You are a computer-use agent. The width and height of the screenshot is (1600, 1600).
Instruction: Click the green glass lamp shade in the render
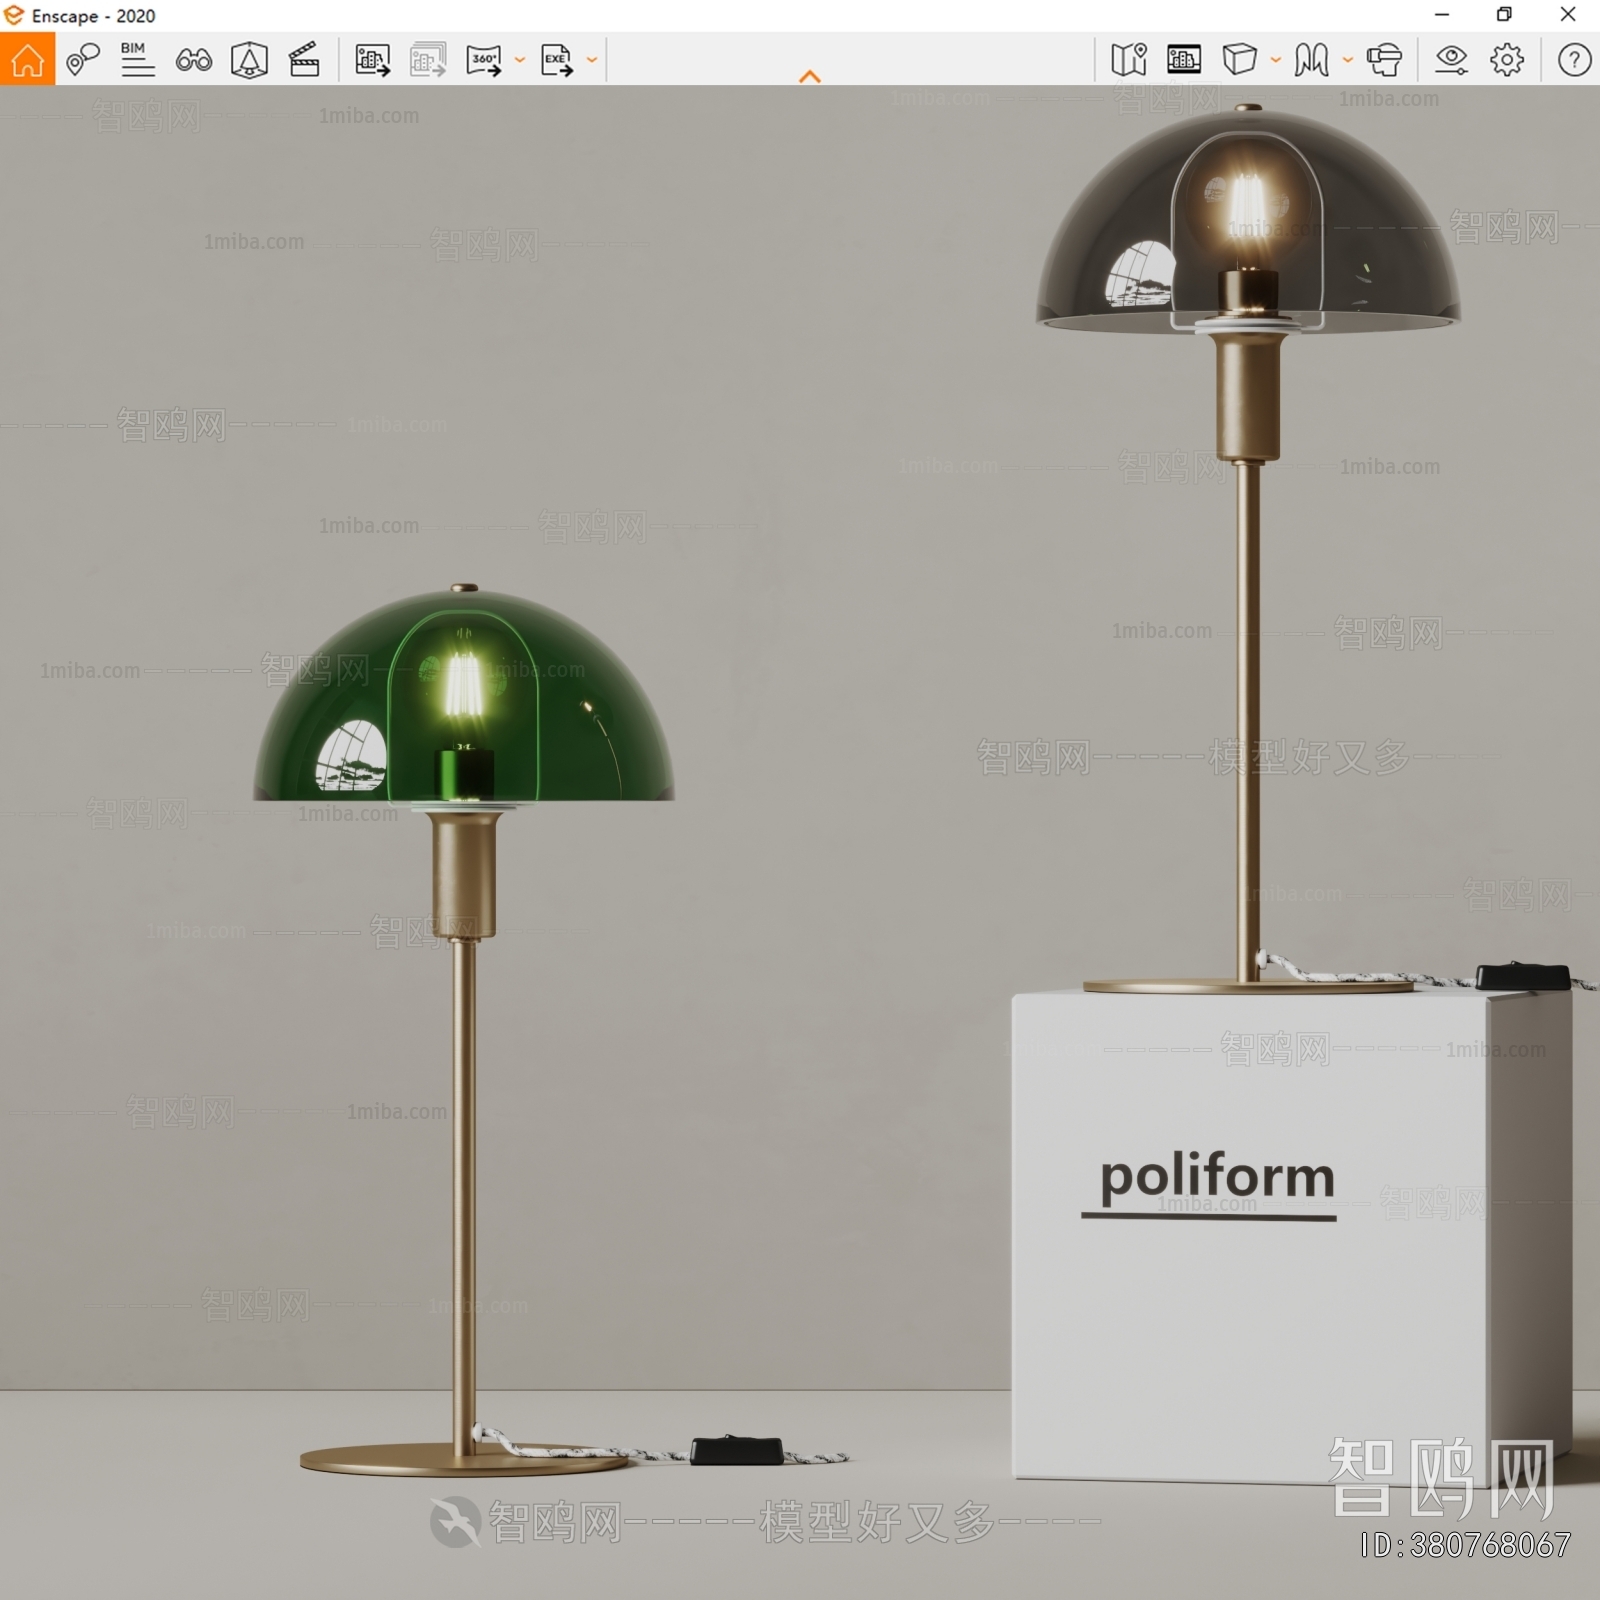pyautogui.click(x=464, y=695)
